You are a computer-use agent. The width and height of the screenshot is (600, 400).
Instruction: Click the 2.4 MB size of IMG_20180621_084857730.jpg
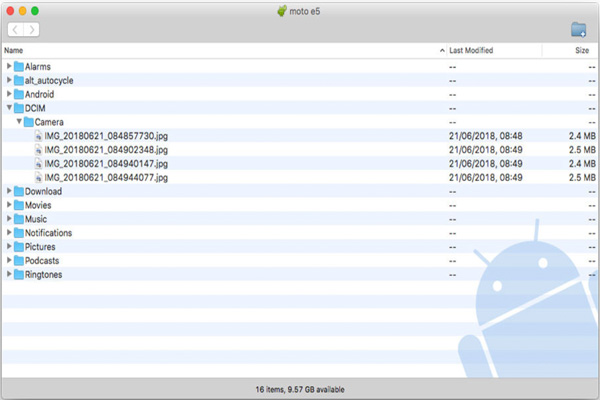[582, 136]
